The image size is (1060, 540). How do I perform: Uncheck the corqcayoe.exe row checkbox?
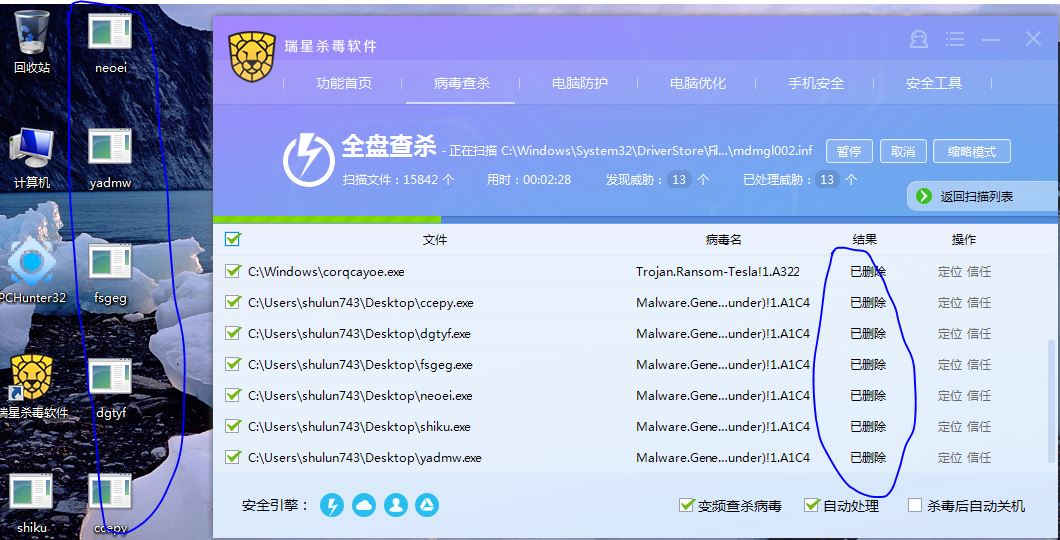coord(233,271)
